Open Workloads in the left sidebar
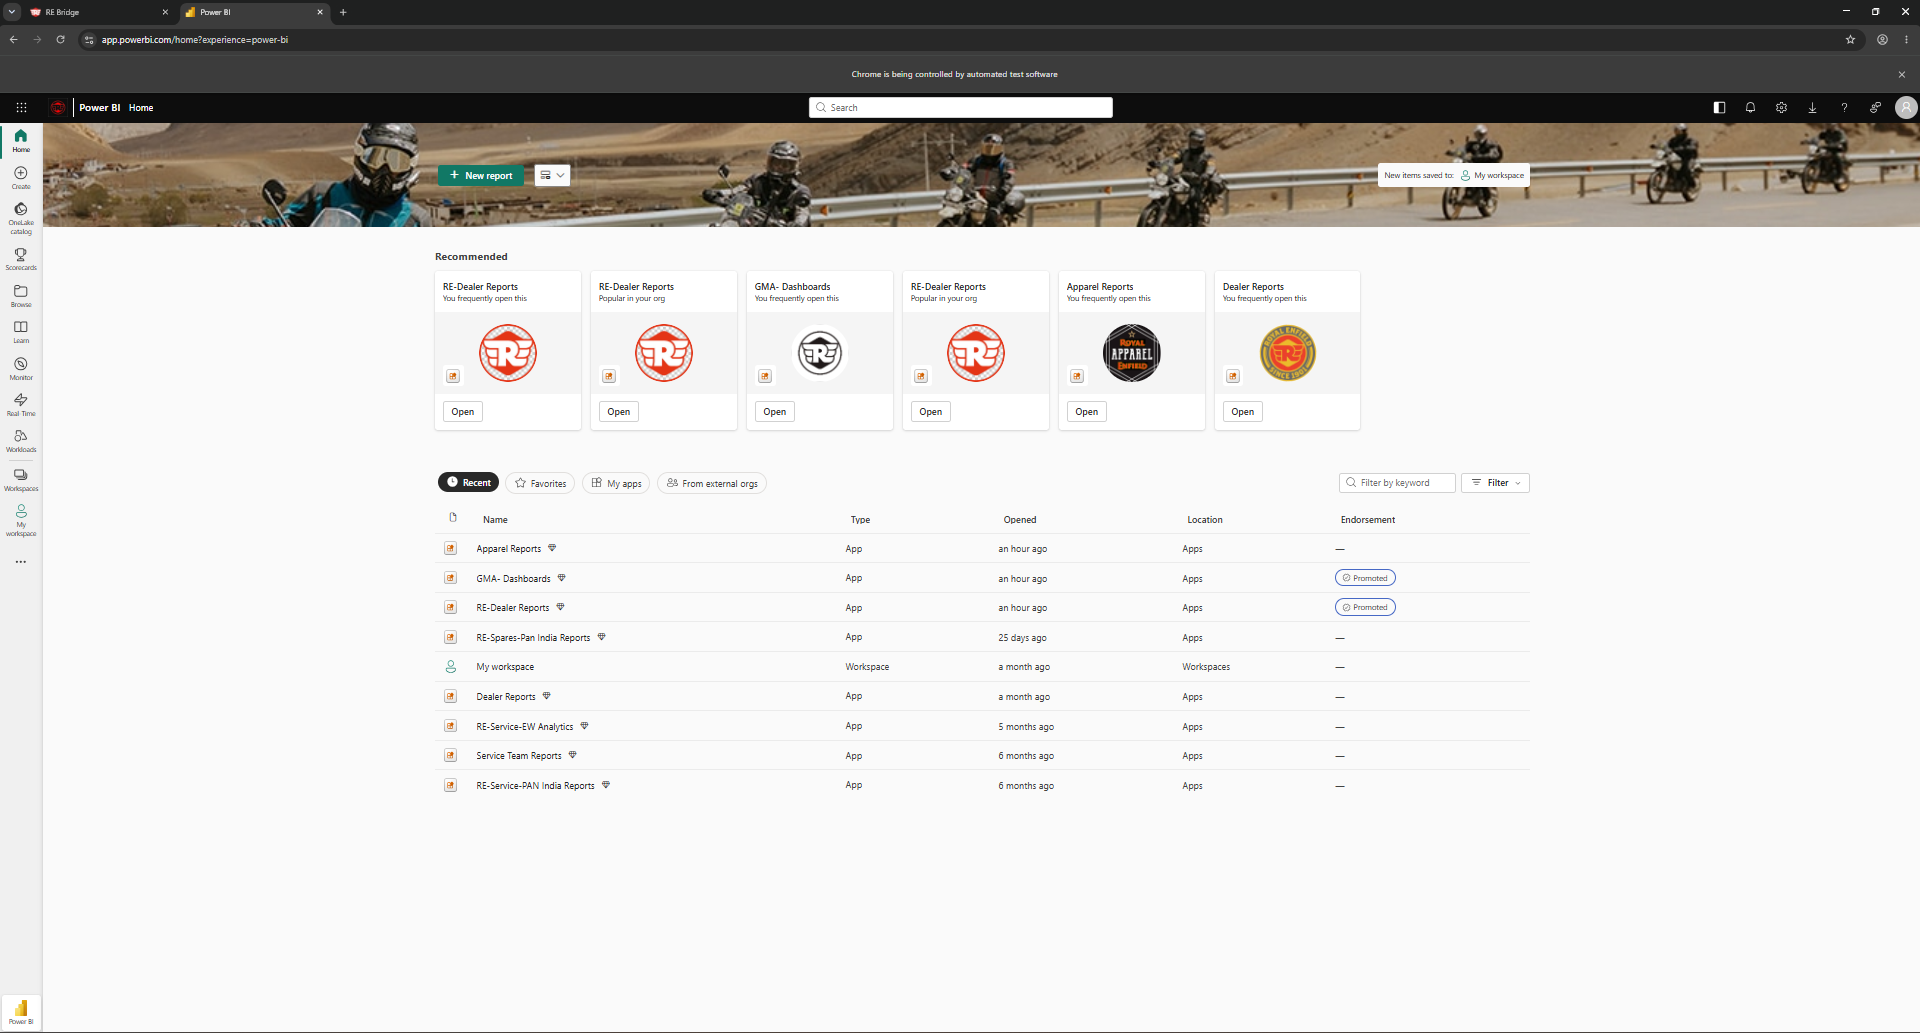This screenshot has width=1920, height=1033. (21, 441)
